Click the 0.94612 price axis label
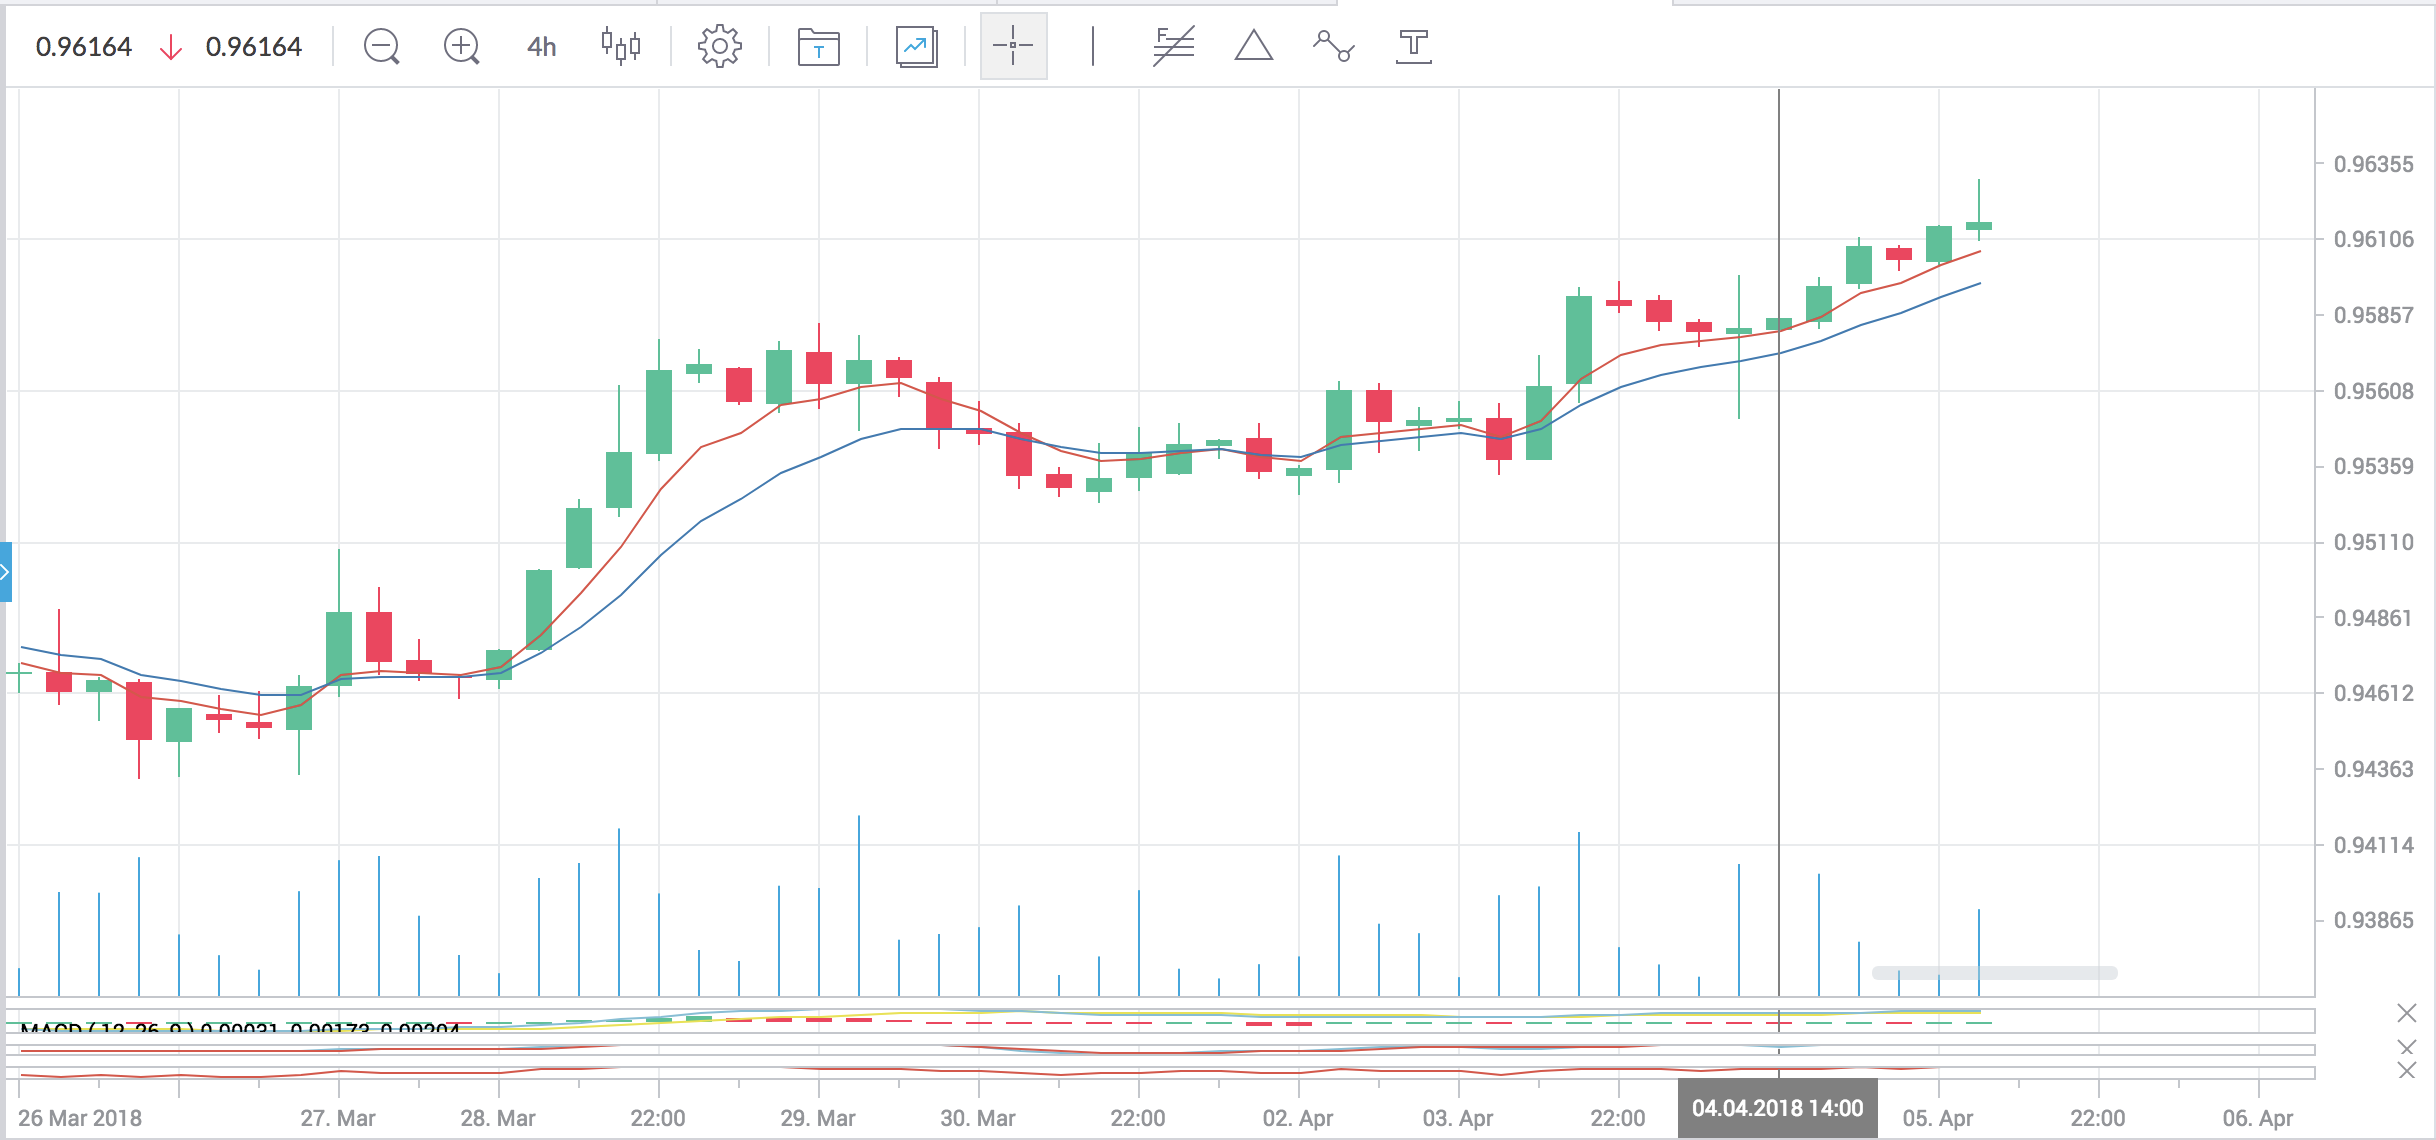This screenshot has height=1140, width=2436. (2373, 693)
